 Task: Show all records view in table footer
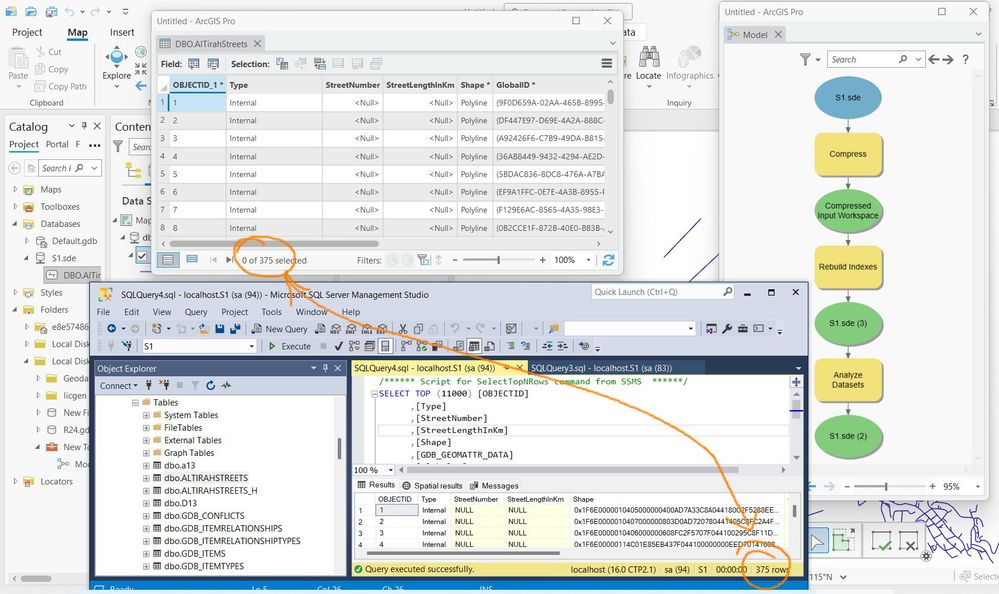[x=168, y=259]
